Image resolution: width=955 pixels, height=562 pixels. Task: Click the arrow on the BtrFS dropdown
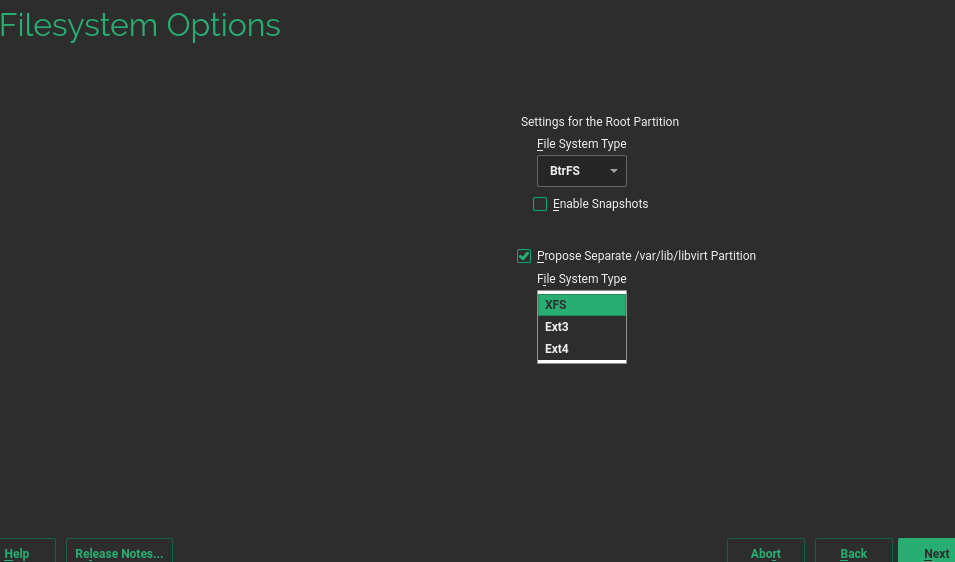tap(614, 171)
